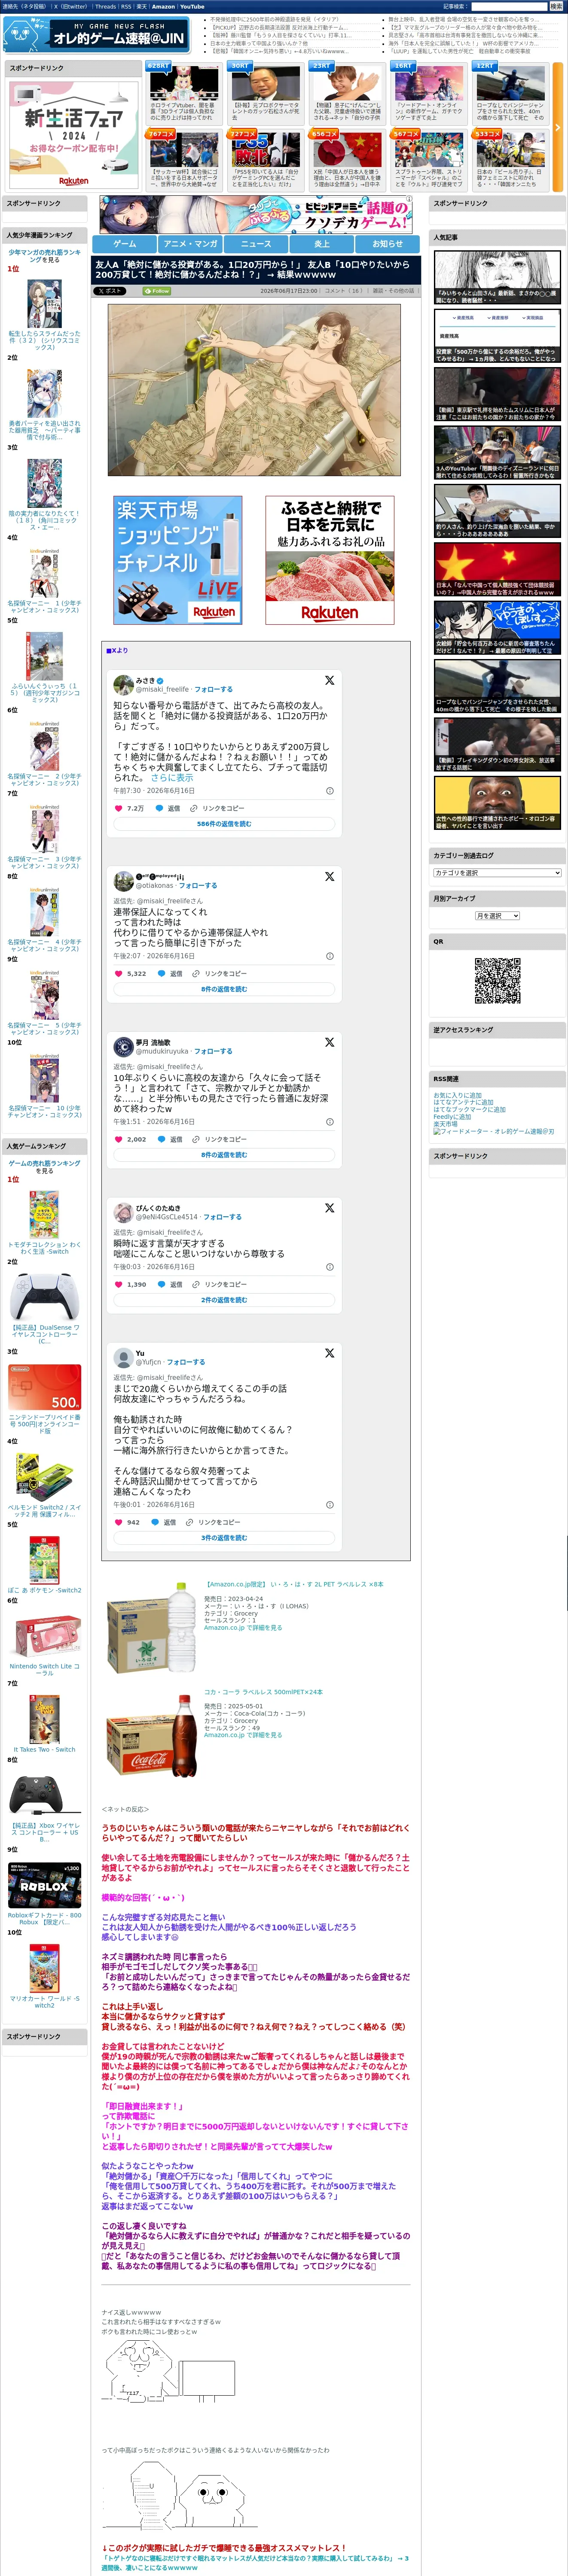Image resolution: width=568 pixels, height=2576 pixels.
Task: Click the X logo on Yu's tweet
Action: point(329,1353)
